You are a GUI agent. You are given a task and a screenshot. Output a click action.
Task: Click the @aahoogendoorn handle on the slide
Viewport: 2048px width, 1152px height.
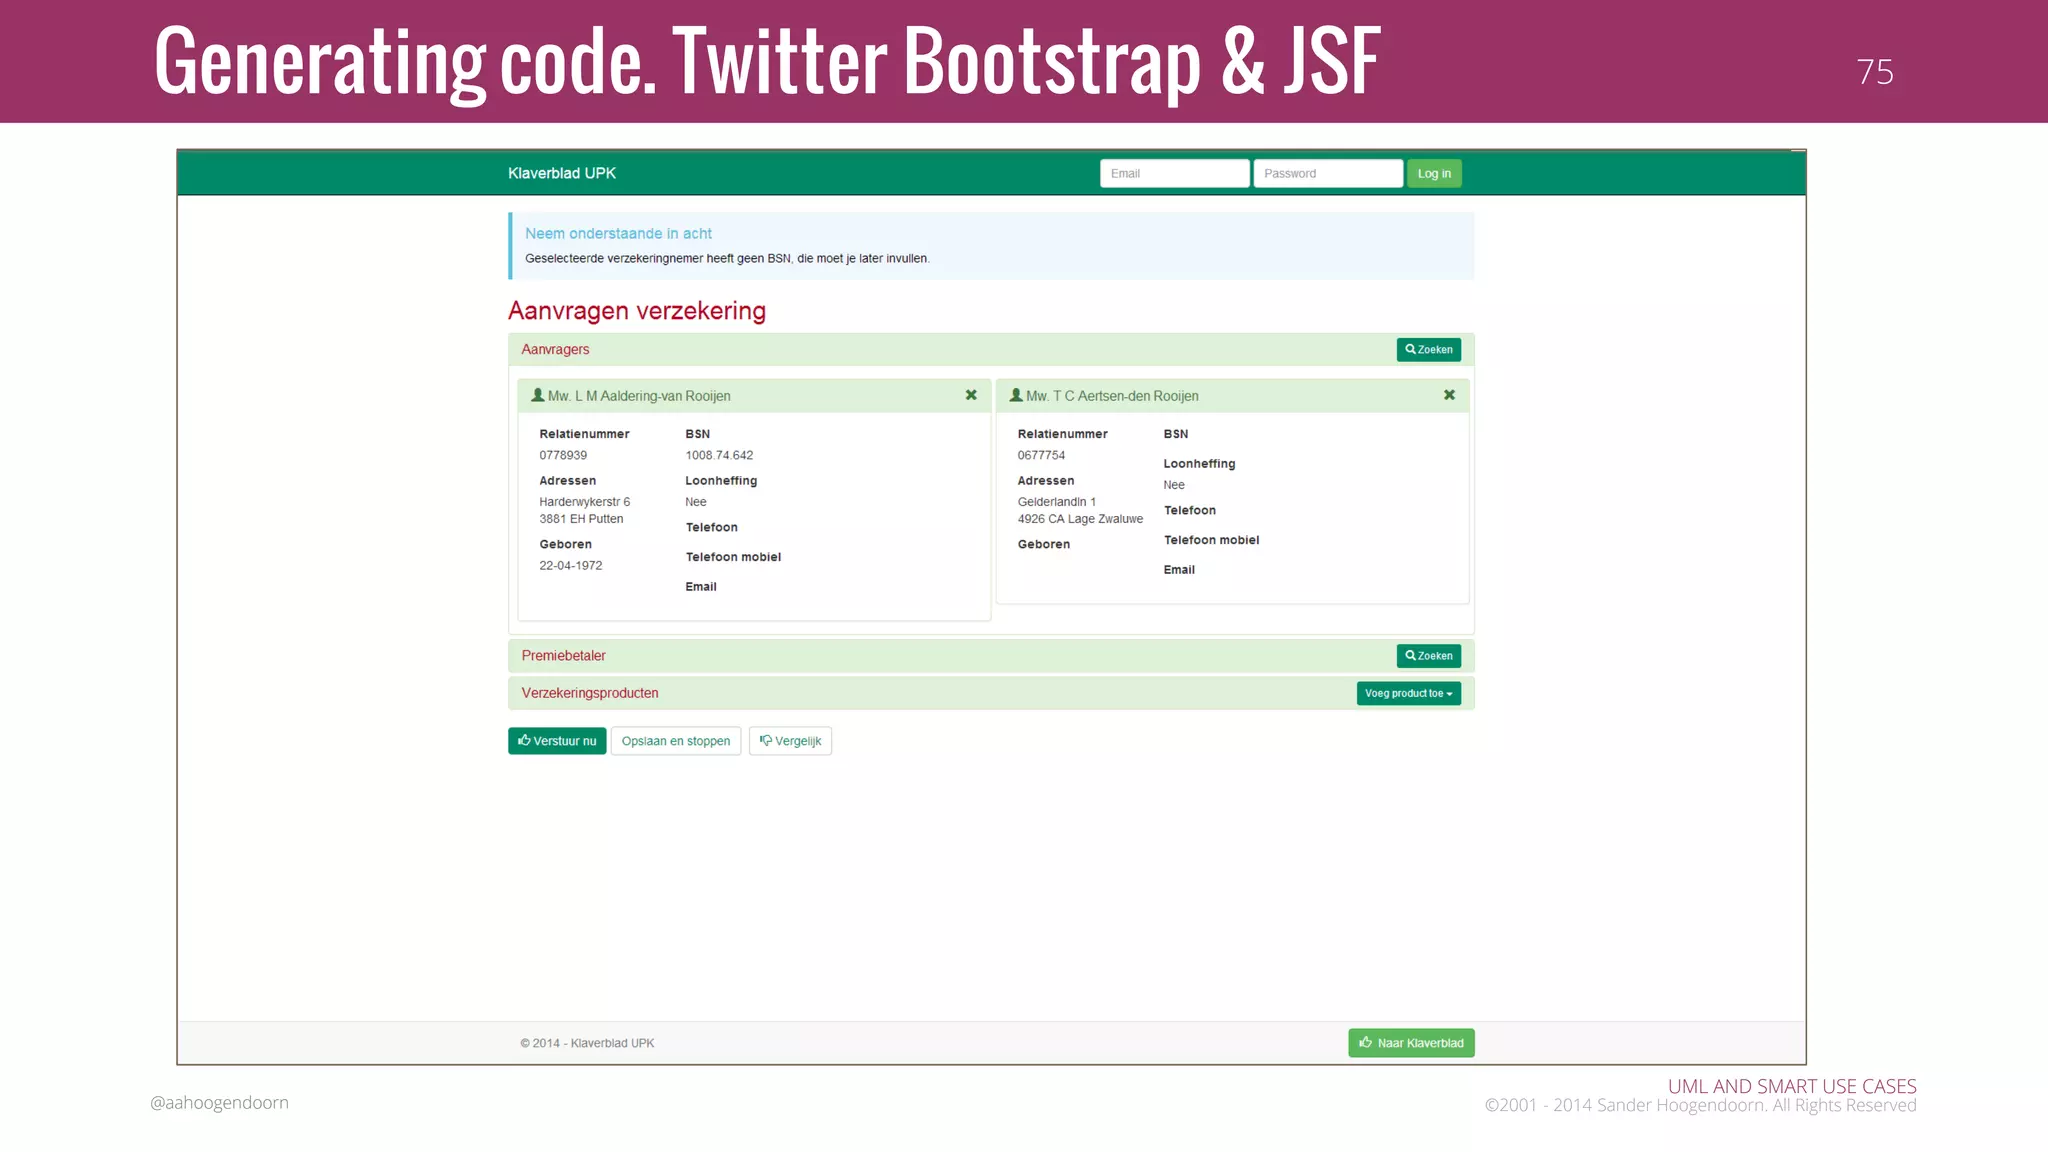coord(219,1103)
